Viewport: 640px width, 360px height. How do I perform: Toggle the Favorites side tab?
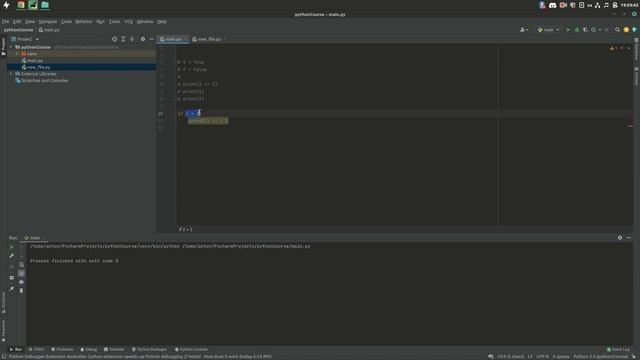pos(3,331)
